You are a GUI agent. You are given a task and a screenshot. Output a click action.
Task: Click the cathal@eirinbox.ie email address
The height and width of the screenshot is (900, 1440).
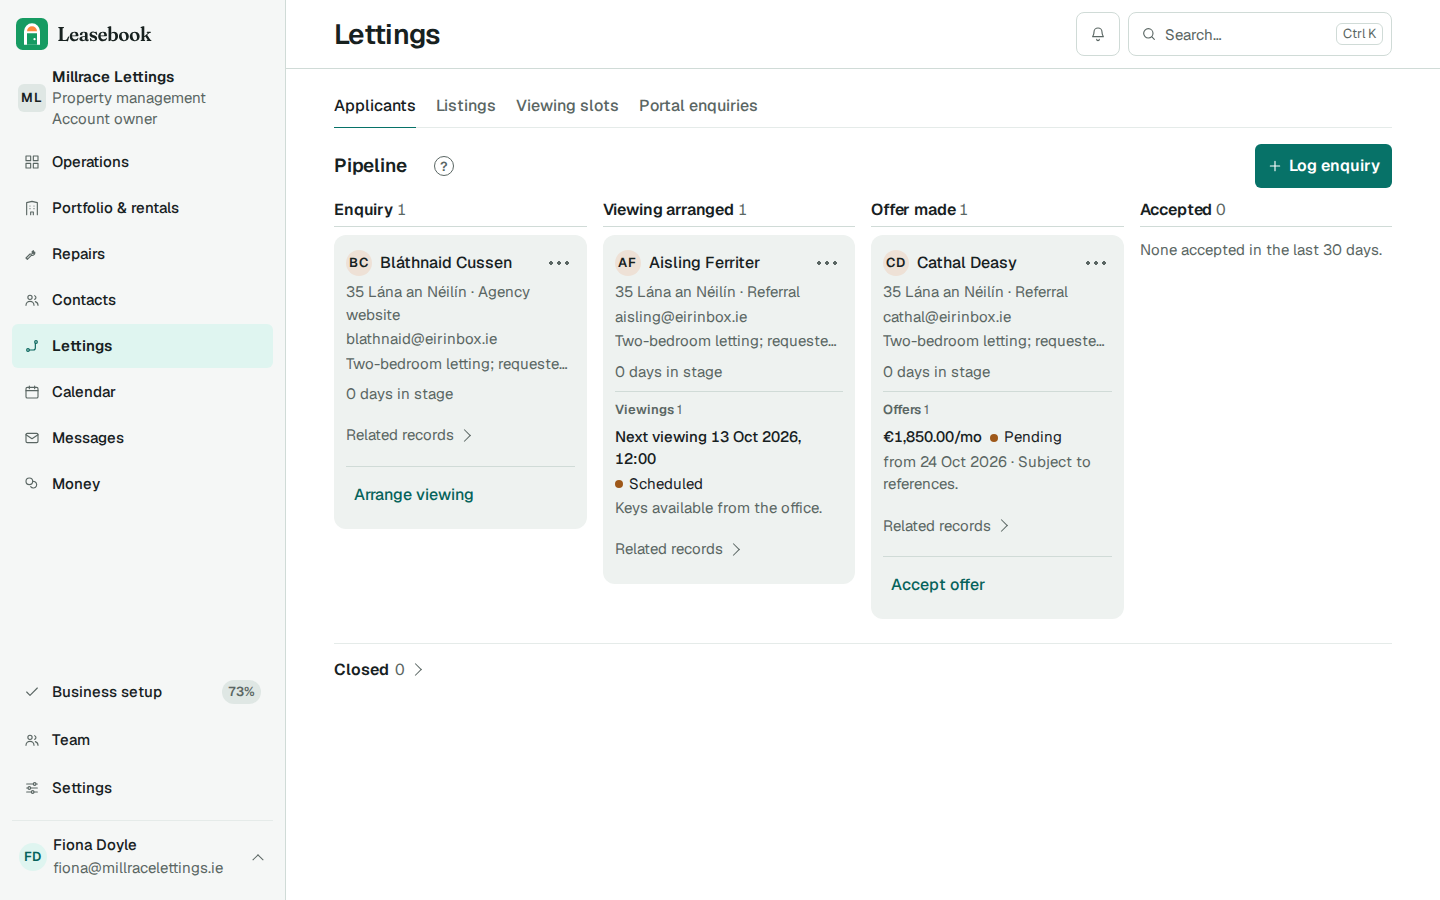click(x=947, y=317)
